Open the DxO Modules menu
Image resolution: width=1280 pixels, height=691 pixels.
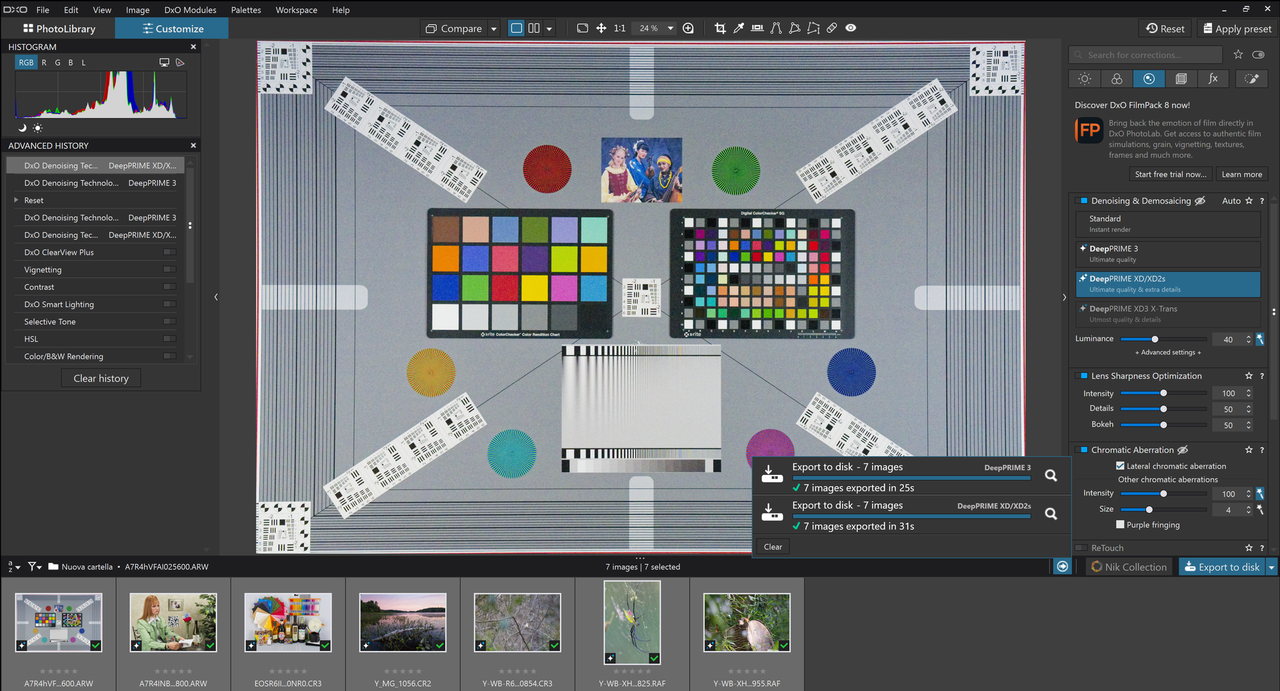click(x=190, y=10)
